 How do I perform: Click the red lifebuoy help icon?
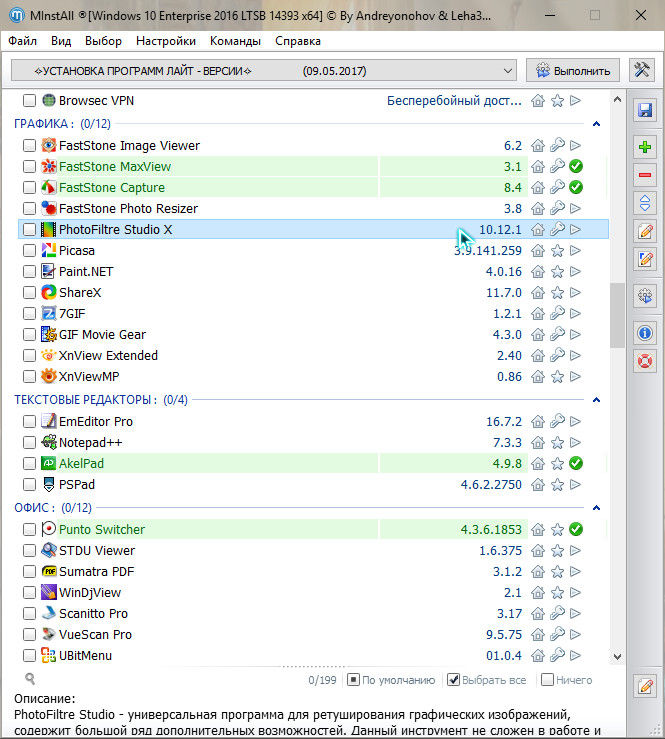click(x=645, y=361)
